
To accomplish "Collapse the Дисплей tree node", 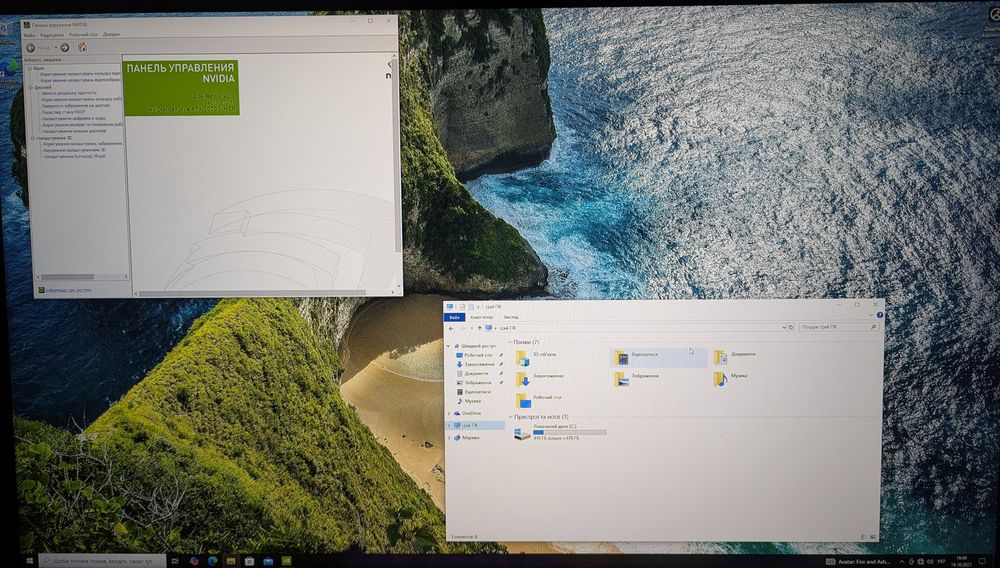I will 30,87.
